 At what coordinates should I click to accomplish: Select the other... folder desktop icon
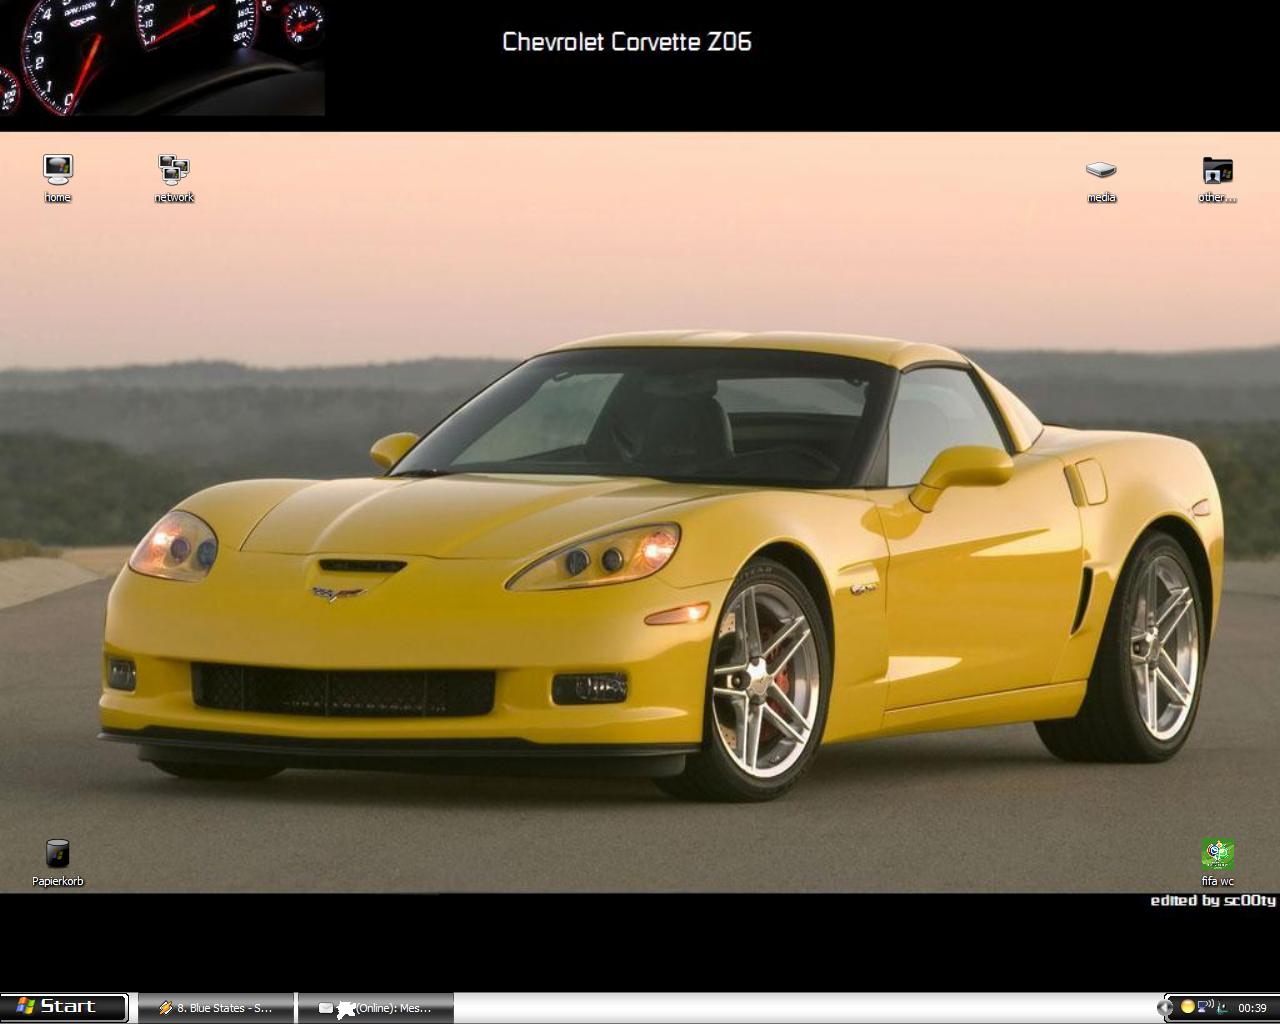click(x=1217, y=178)
